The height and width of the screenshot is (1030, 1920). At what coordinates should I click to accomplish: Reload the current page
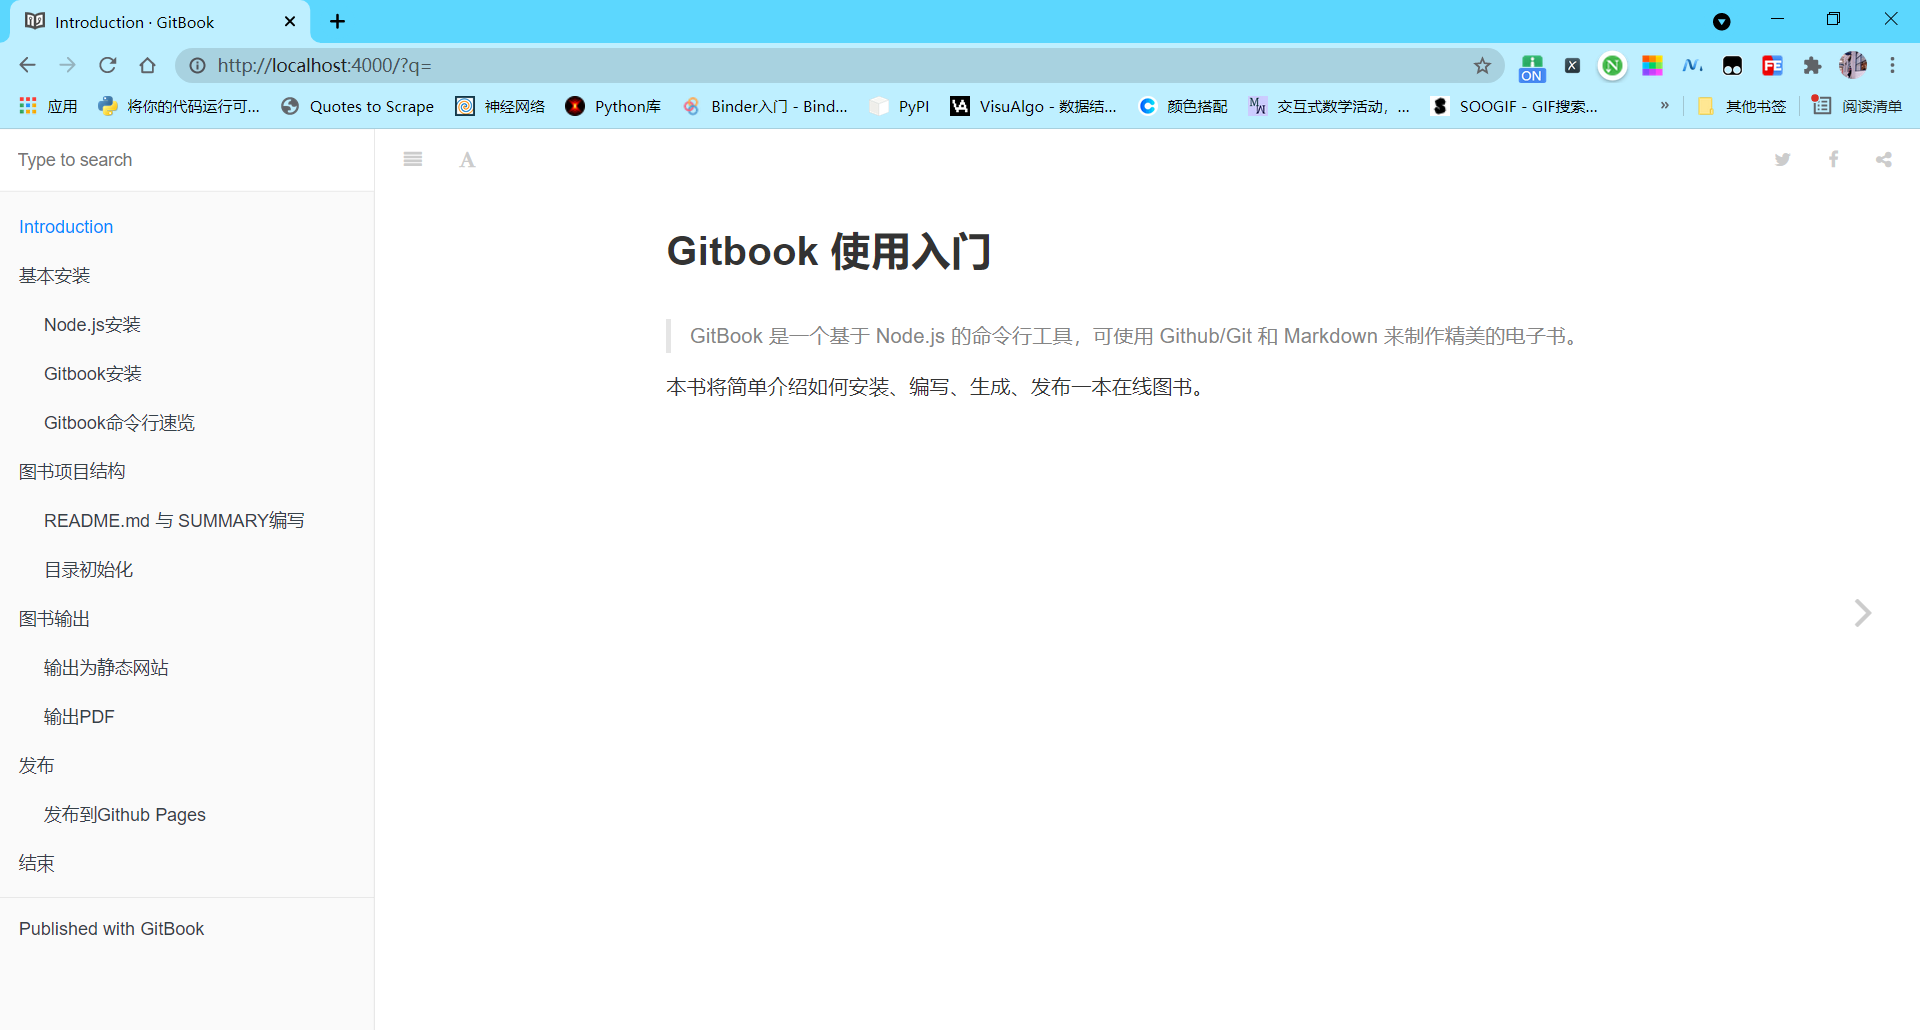click(x=107, y=65)
